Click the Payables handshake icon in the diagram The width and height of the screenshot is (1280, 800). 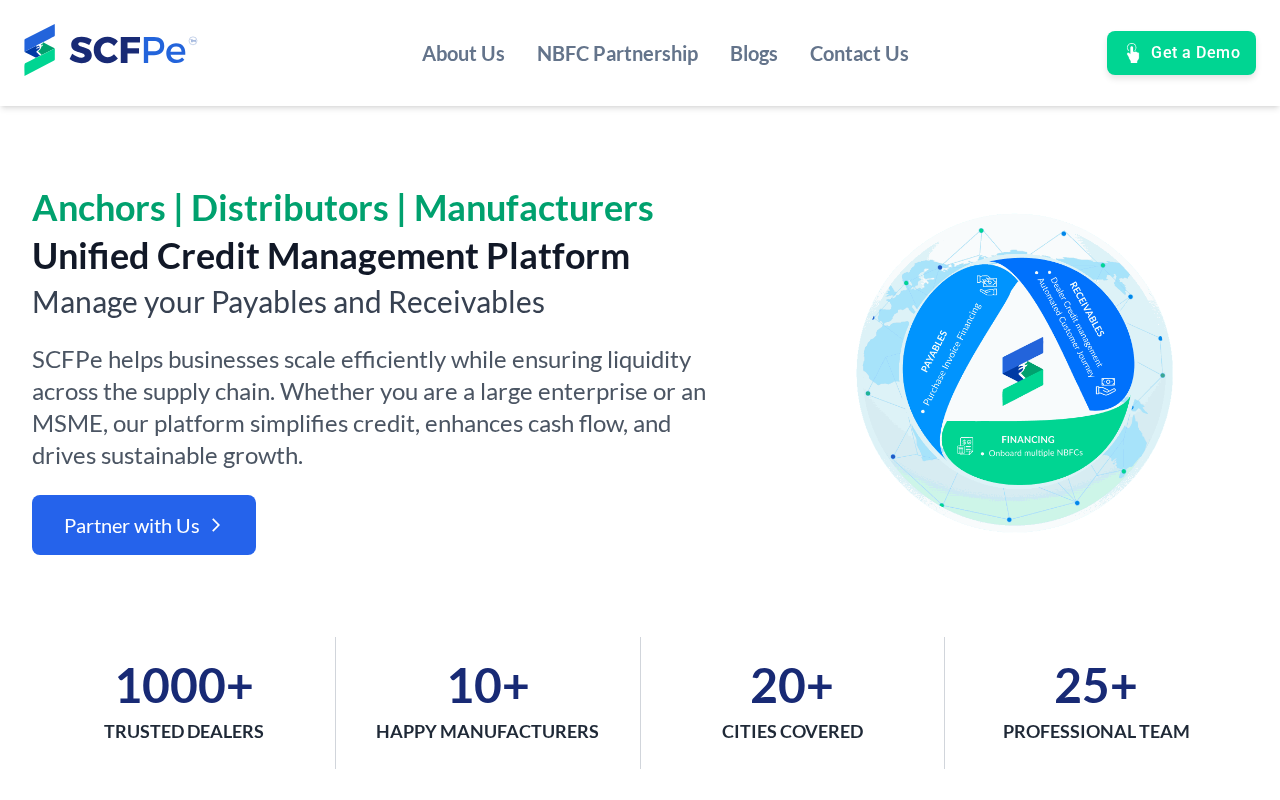[x=987, y=285]
